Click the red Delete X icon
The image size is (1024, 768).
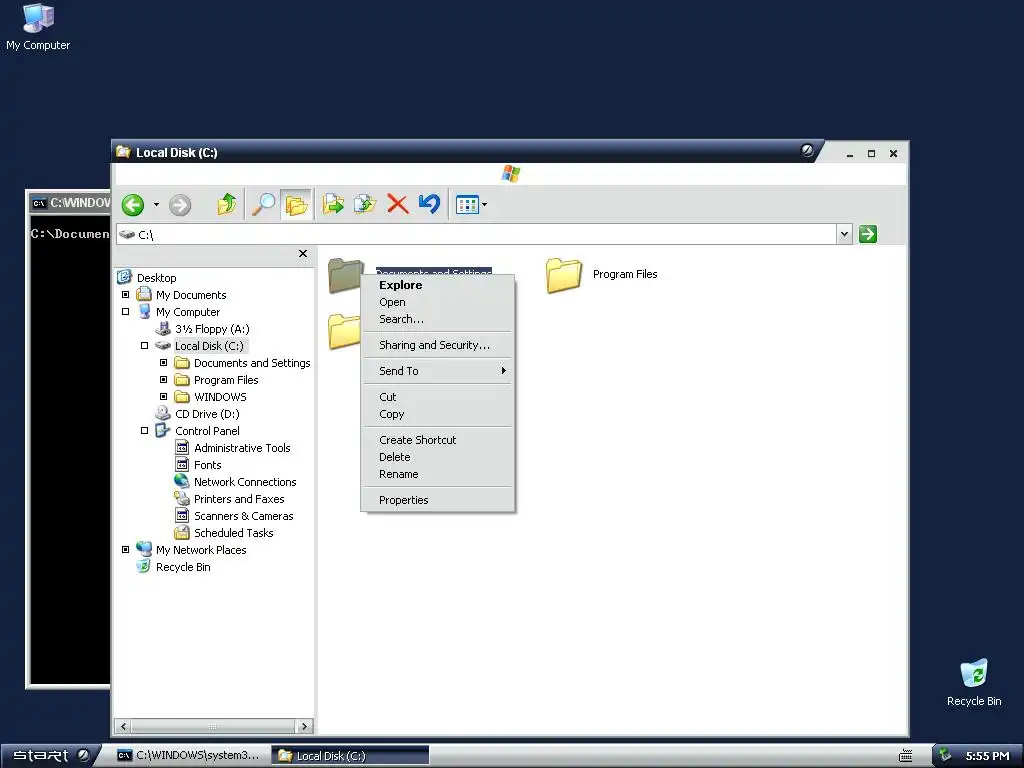[x=397, y=204]
